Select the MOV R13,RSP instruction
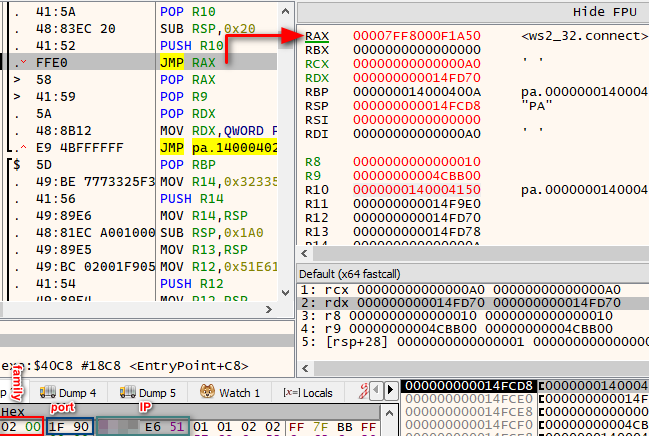 pos(204,249)
